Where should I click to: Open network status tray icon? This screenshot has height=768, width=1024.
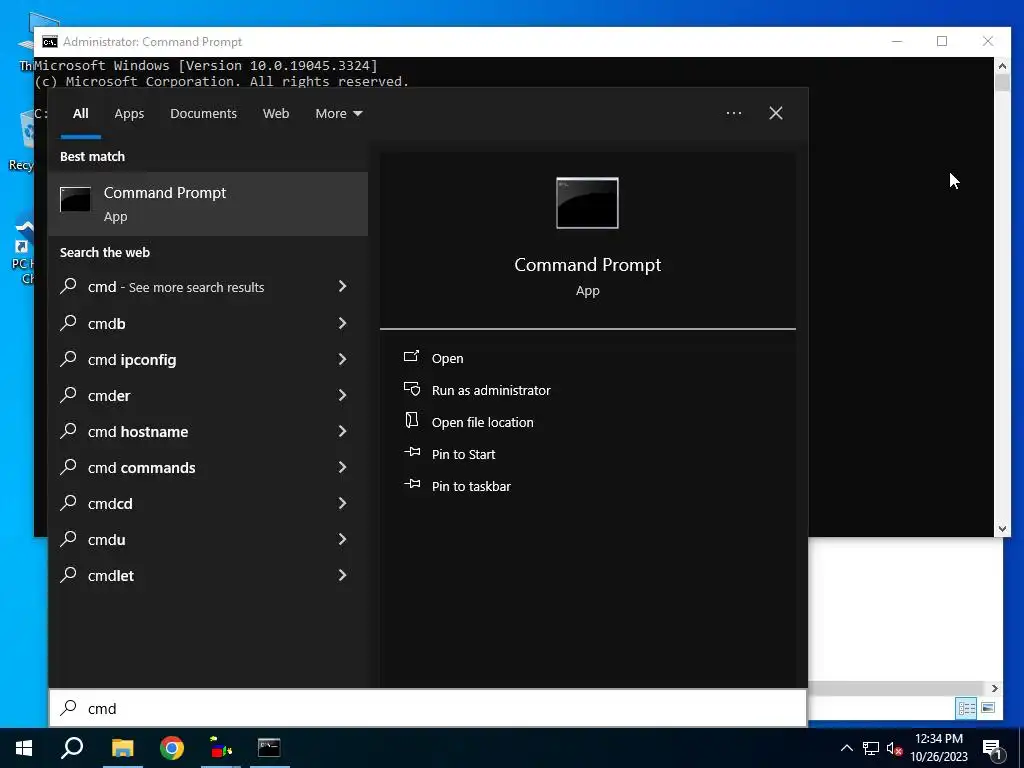tap(871, 748)
